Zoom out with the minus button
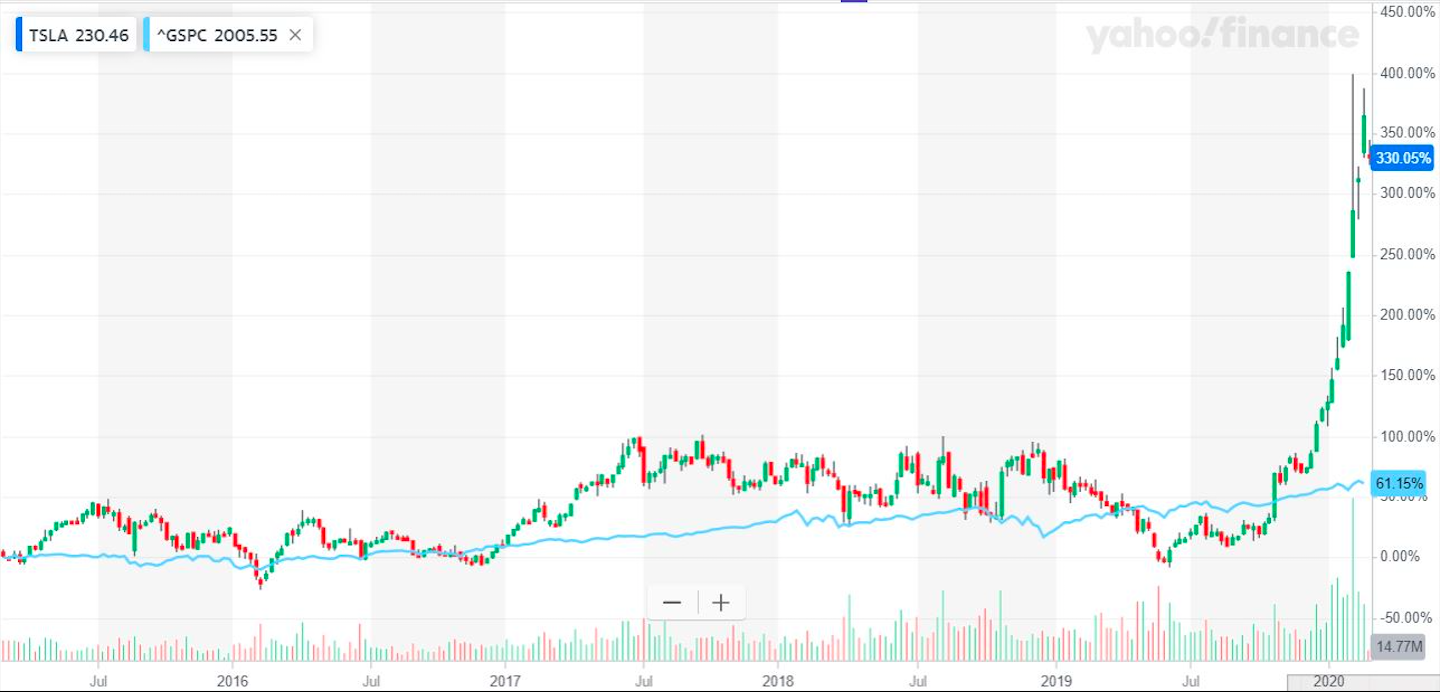Screen dimensions: 1440x692 [672, 602]
